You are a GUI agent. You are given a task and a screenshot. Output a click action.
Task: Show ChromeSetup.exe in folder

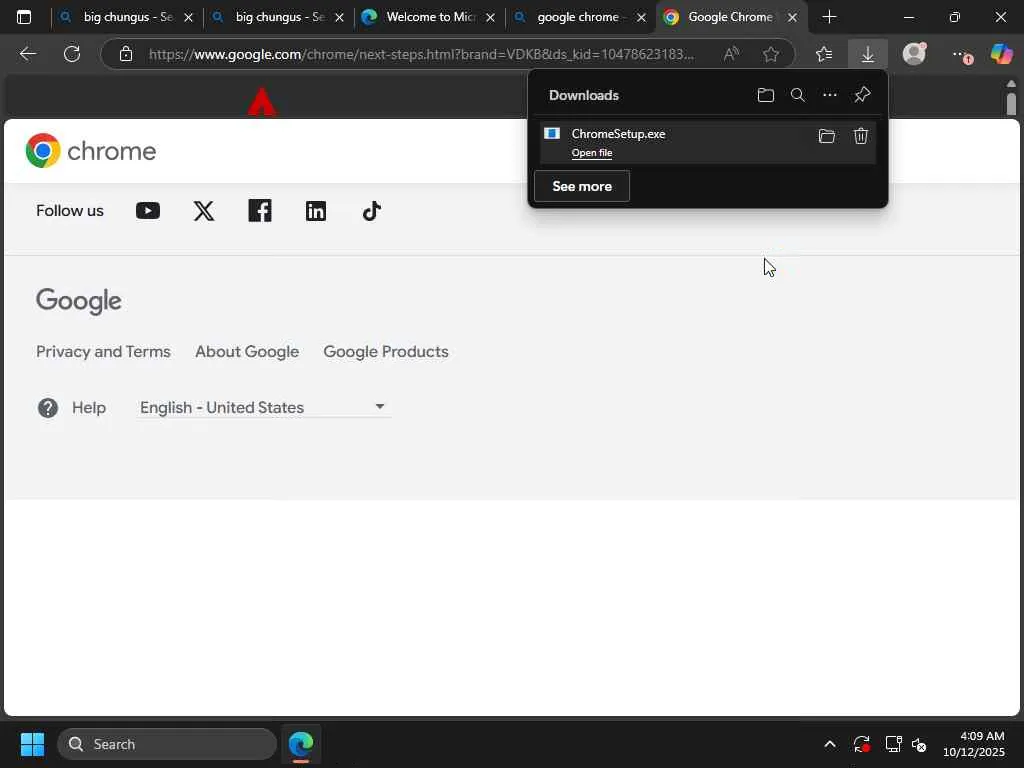[827, 136]
